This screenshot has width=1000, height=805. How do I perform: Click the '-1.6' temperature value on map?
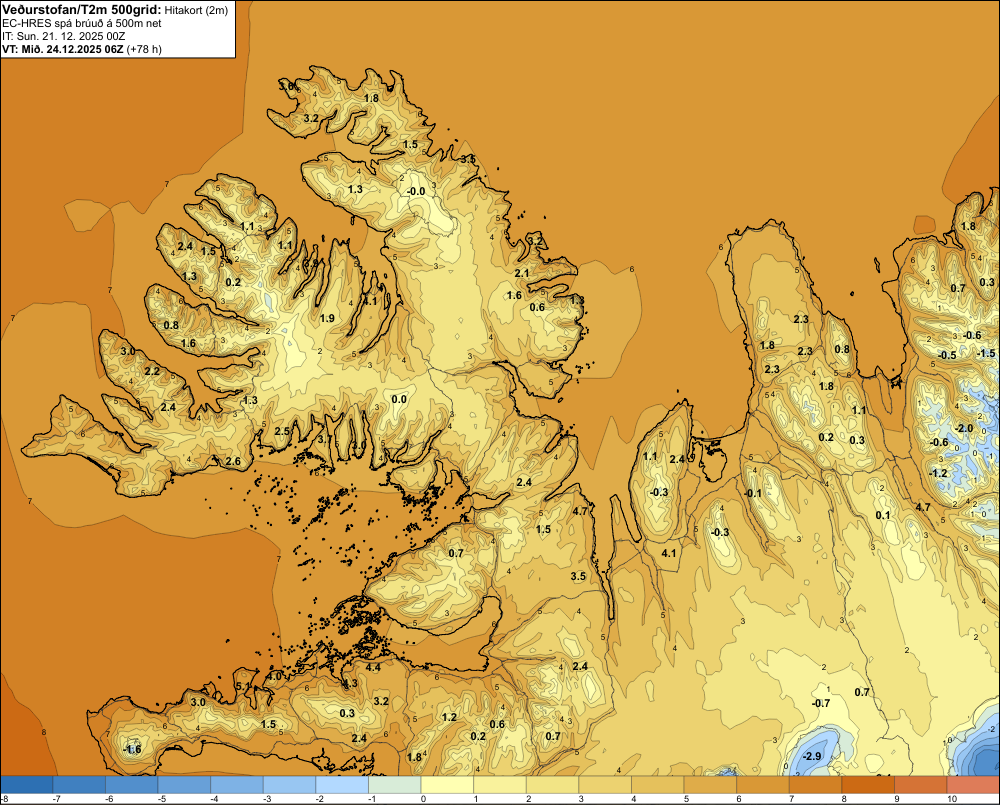131,749
